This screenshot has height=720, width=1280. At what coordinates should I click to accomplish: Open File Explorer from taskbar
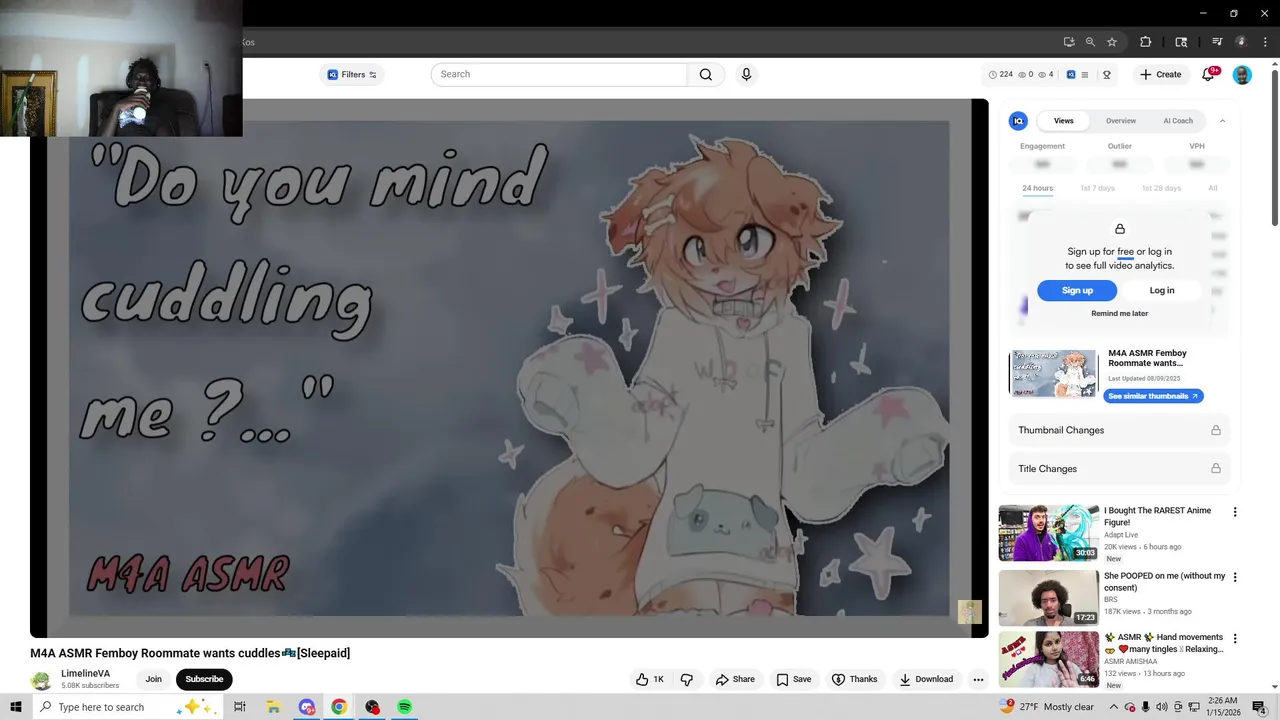[273, 707]
